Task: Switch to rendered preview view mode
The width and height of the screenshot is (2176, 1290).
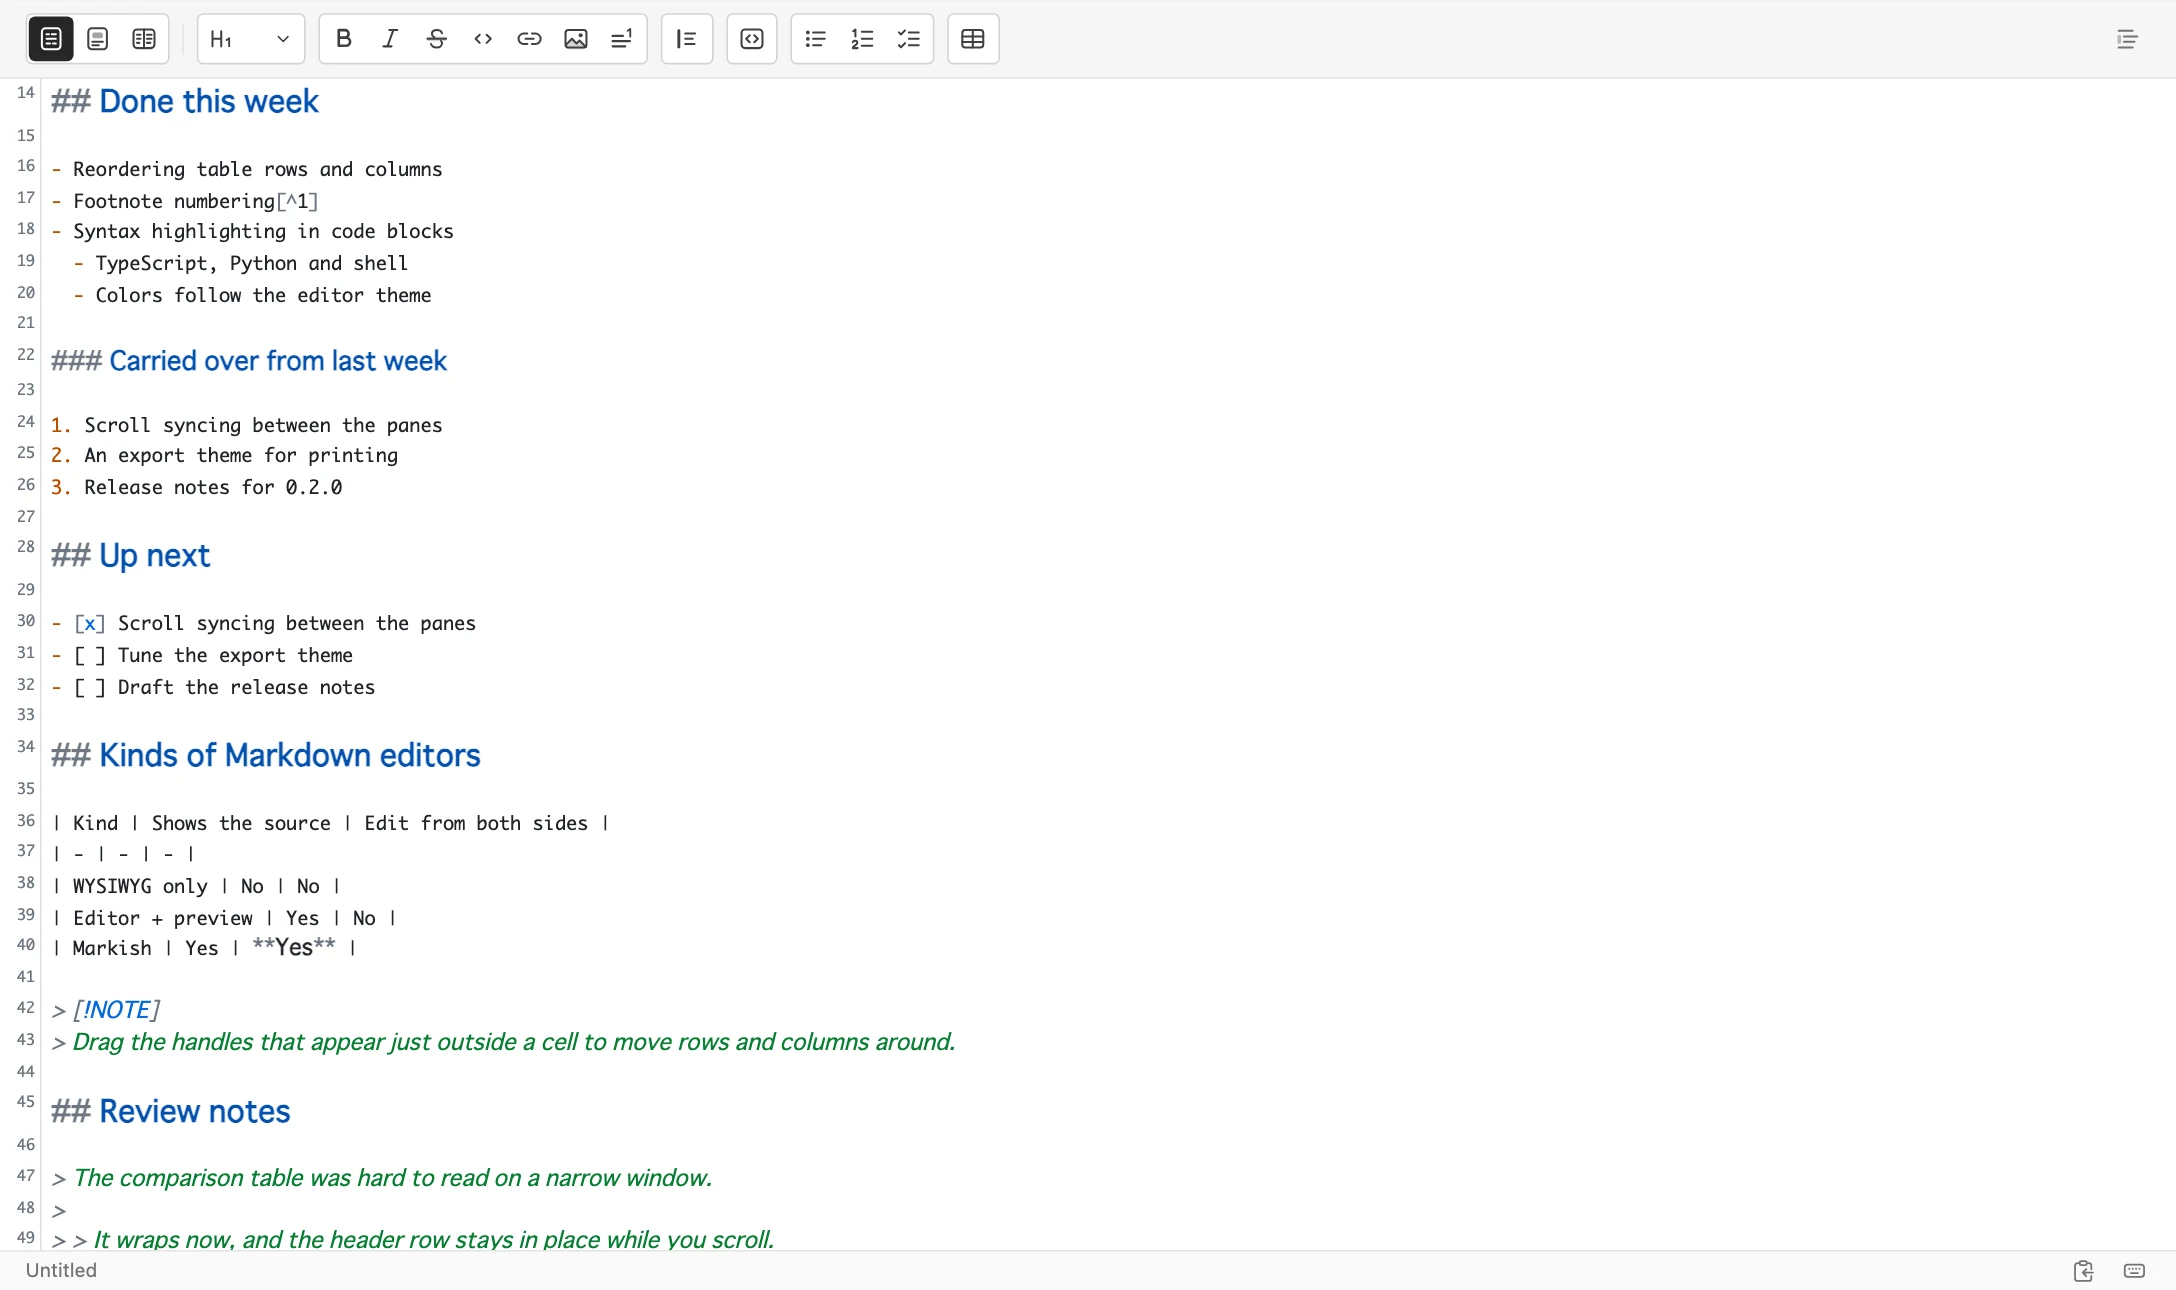Action: [97, 39]
